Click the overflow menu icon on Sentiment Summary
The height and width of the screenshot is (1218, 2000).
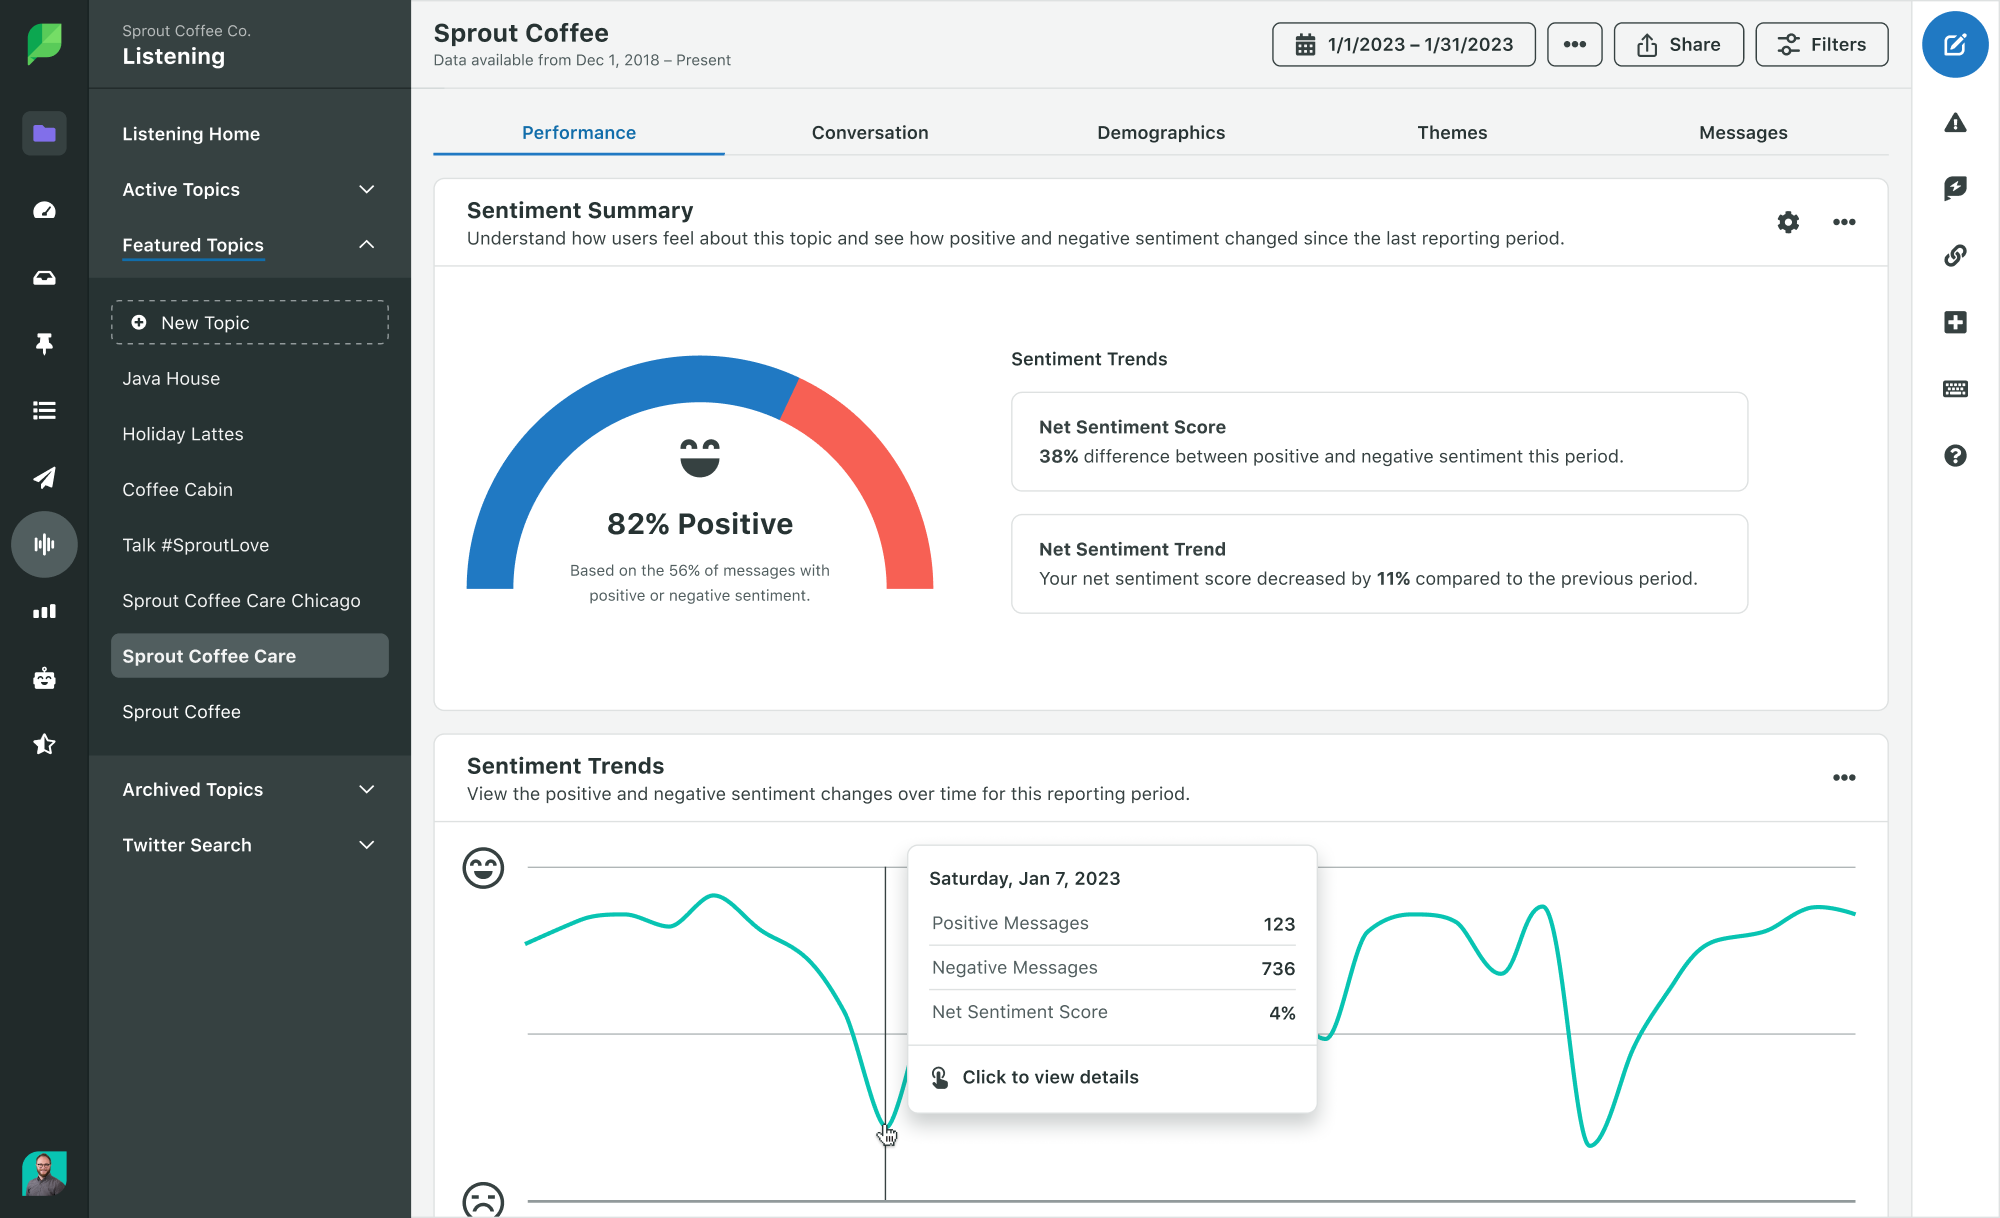pyautogui.click(x=1844, y=221)
